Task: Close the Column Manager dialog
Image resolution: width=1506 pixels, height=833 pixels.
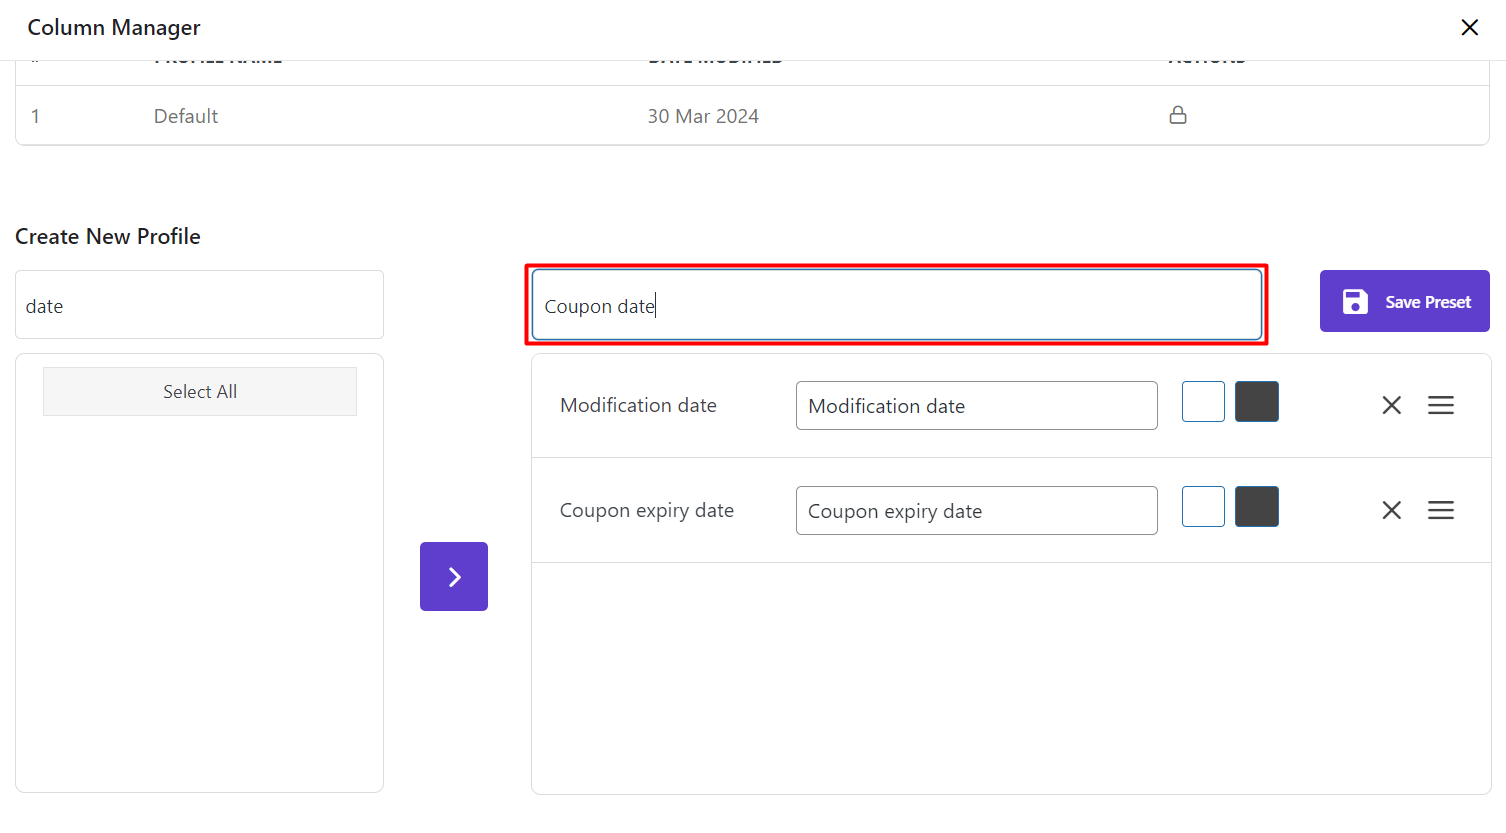Action: [x=1469, y=28]
